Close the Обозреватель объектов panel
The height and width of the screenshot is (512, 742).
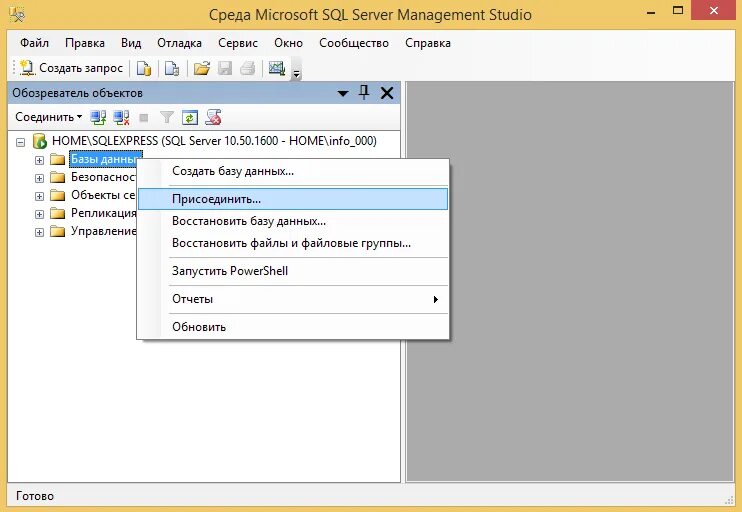(387, 93)
